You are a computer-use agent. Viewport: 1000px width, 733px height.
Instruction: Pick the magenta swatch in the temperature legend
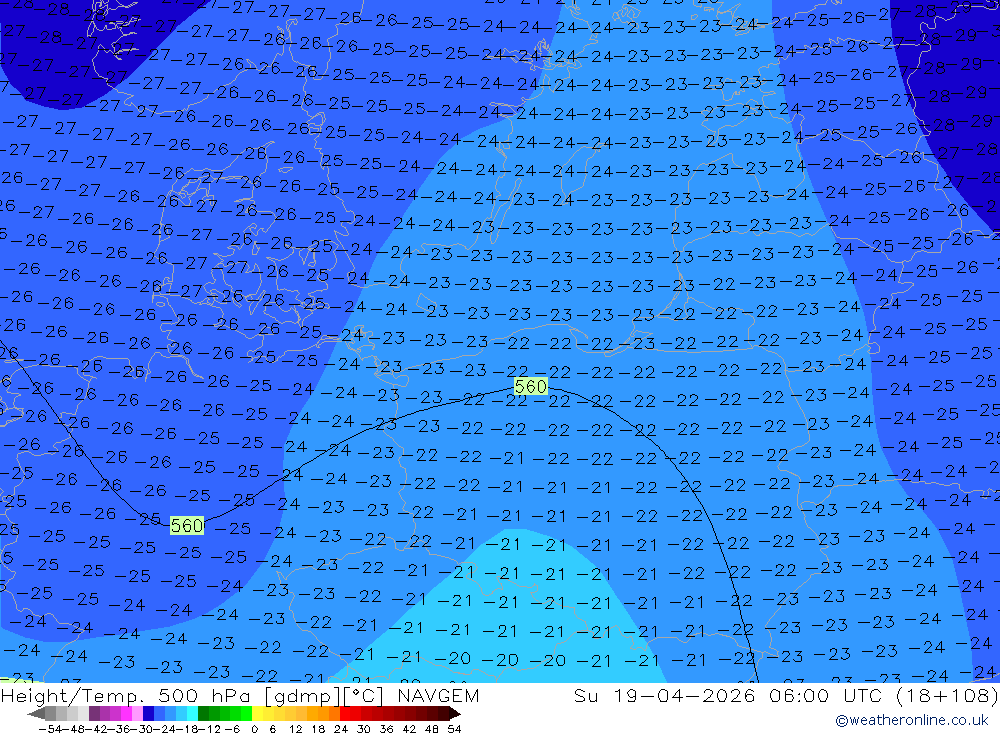click(126, 714)
